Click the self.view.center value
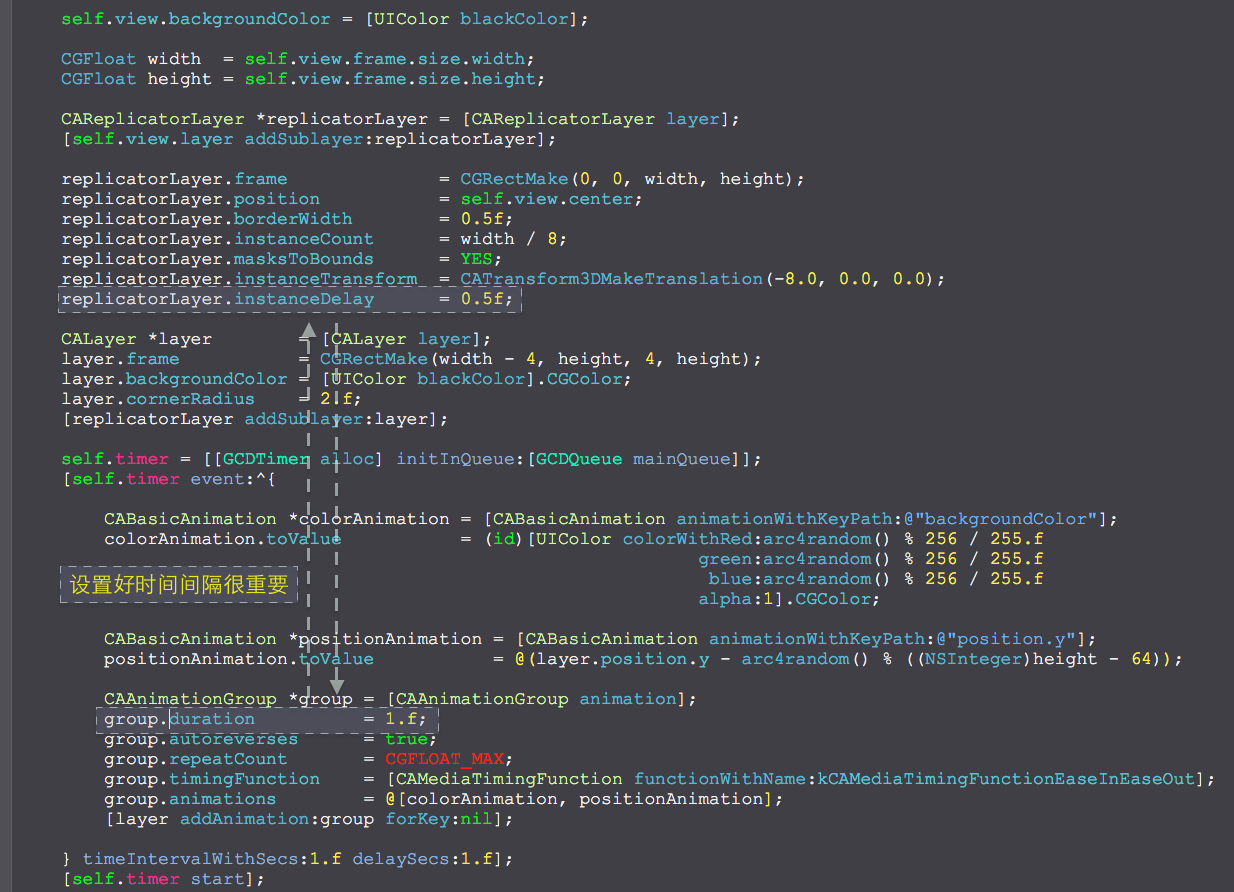The image size is (1234, 892). click(547, 199)
